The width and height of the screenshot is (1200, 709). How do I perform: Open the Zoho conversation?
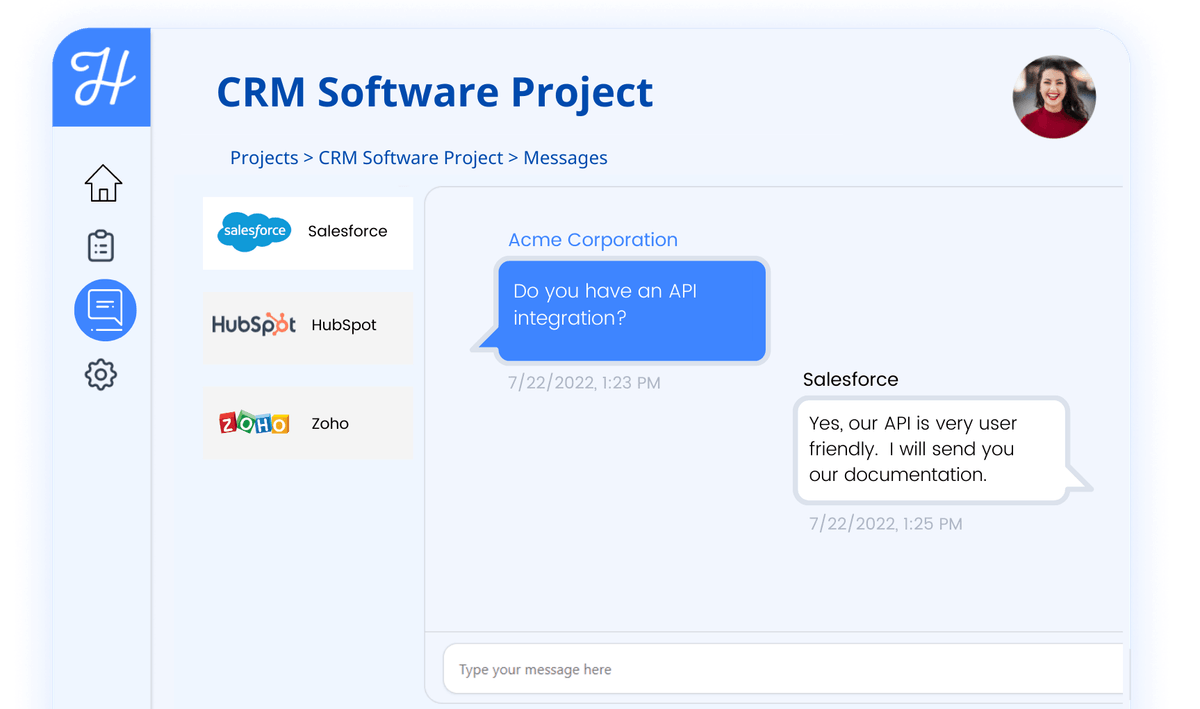click(307, 422)
